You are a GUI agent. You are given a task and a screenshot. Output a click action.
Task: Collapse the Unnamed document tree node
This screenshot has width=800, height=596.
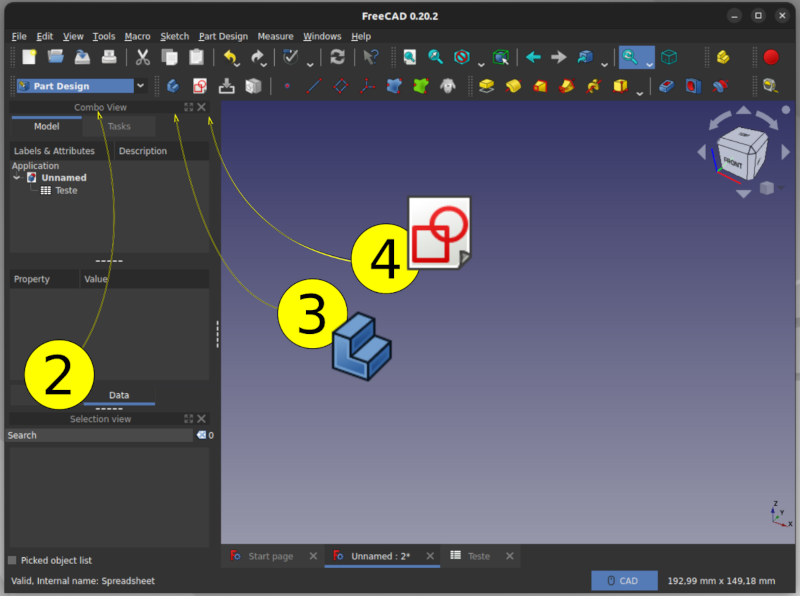point(17,178)
